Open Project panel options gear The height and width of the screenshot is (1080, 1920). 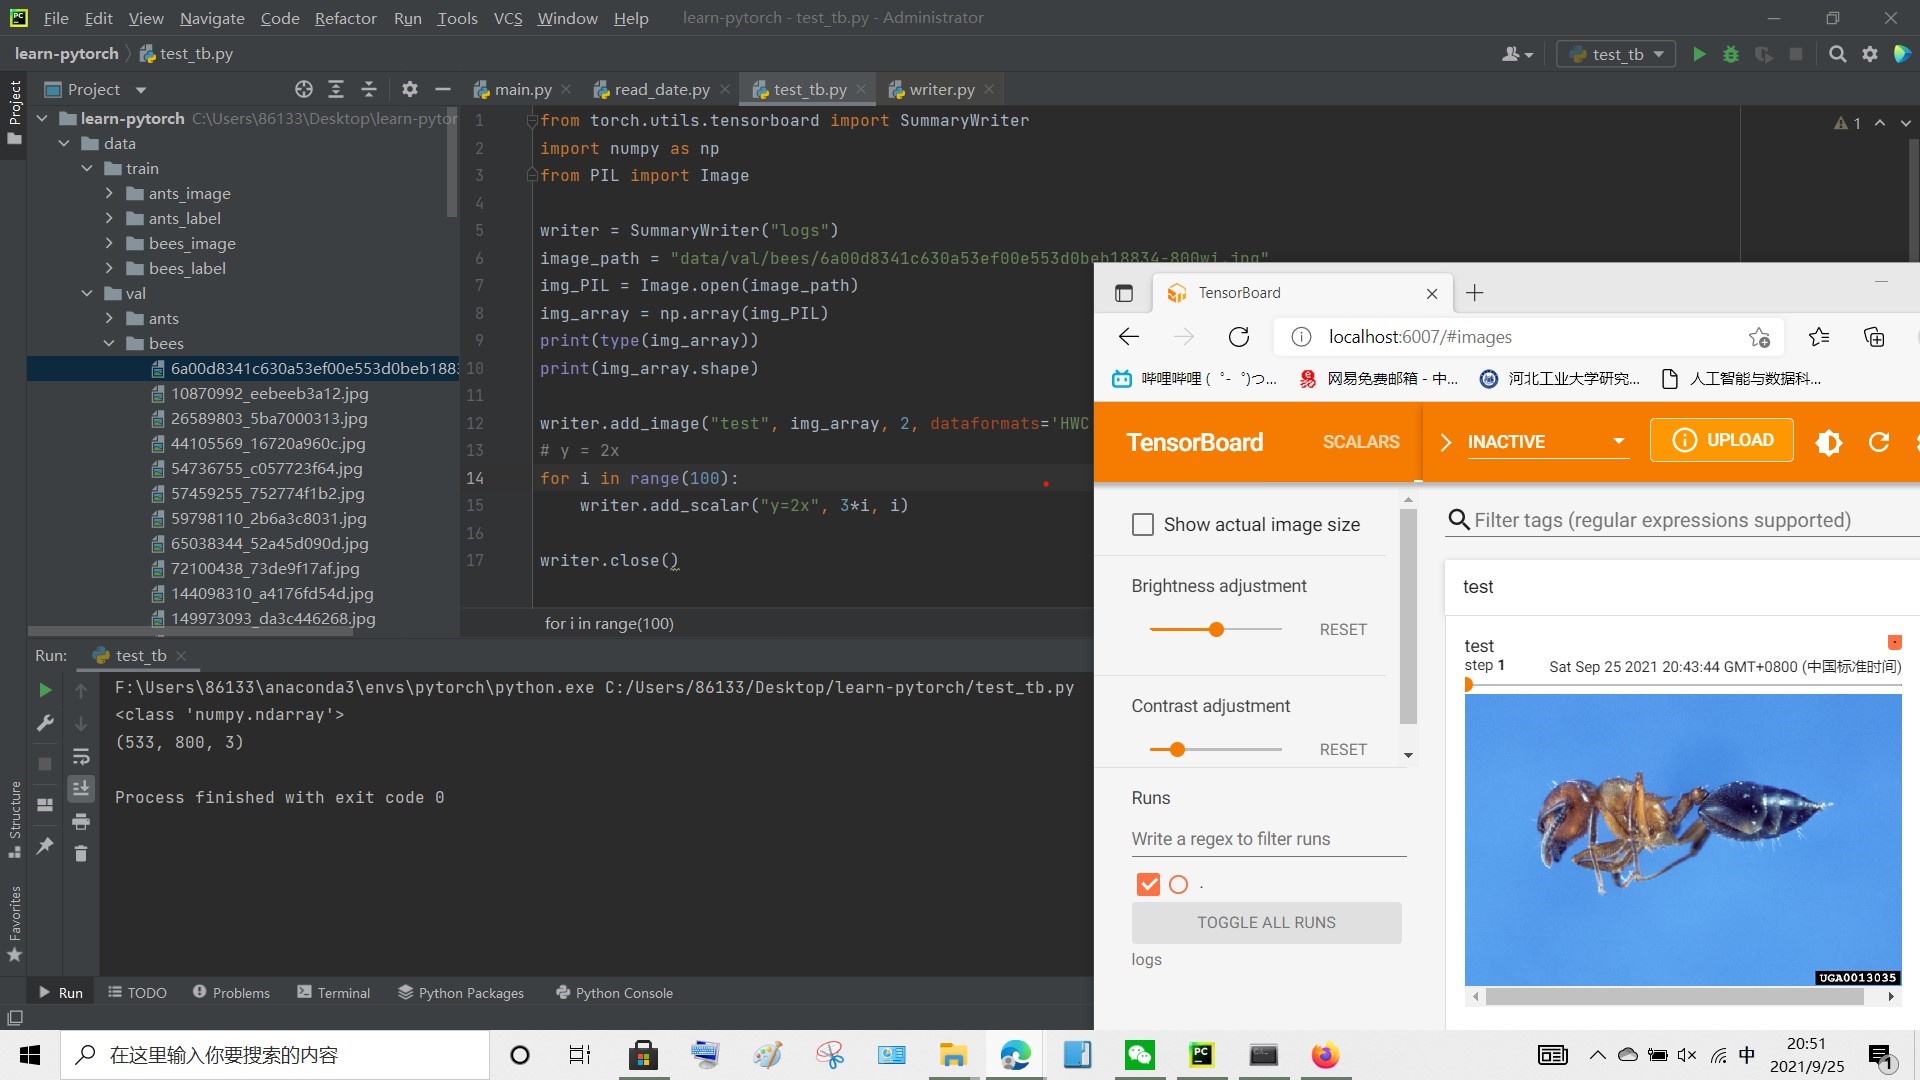tap(409, 89)
